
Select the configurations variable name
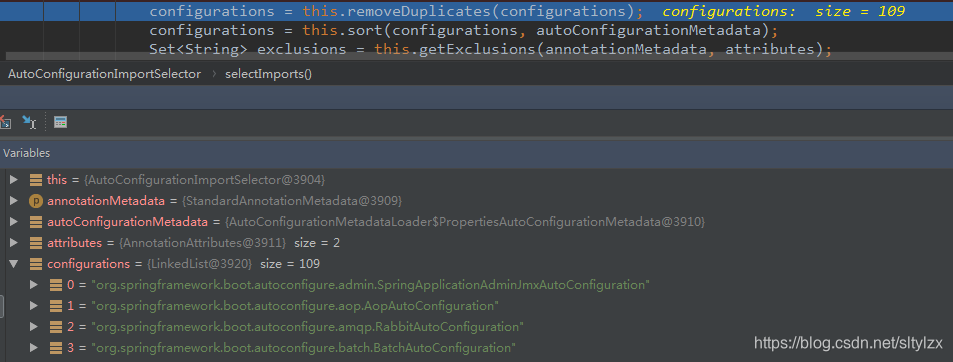(x=88, y=264)
